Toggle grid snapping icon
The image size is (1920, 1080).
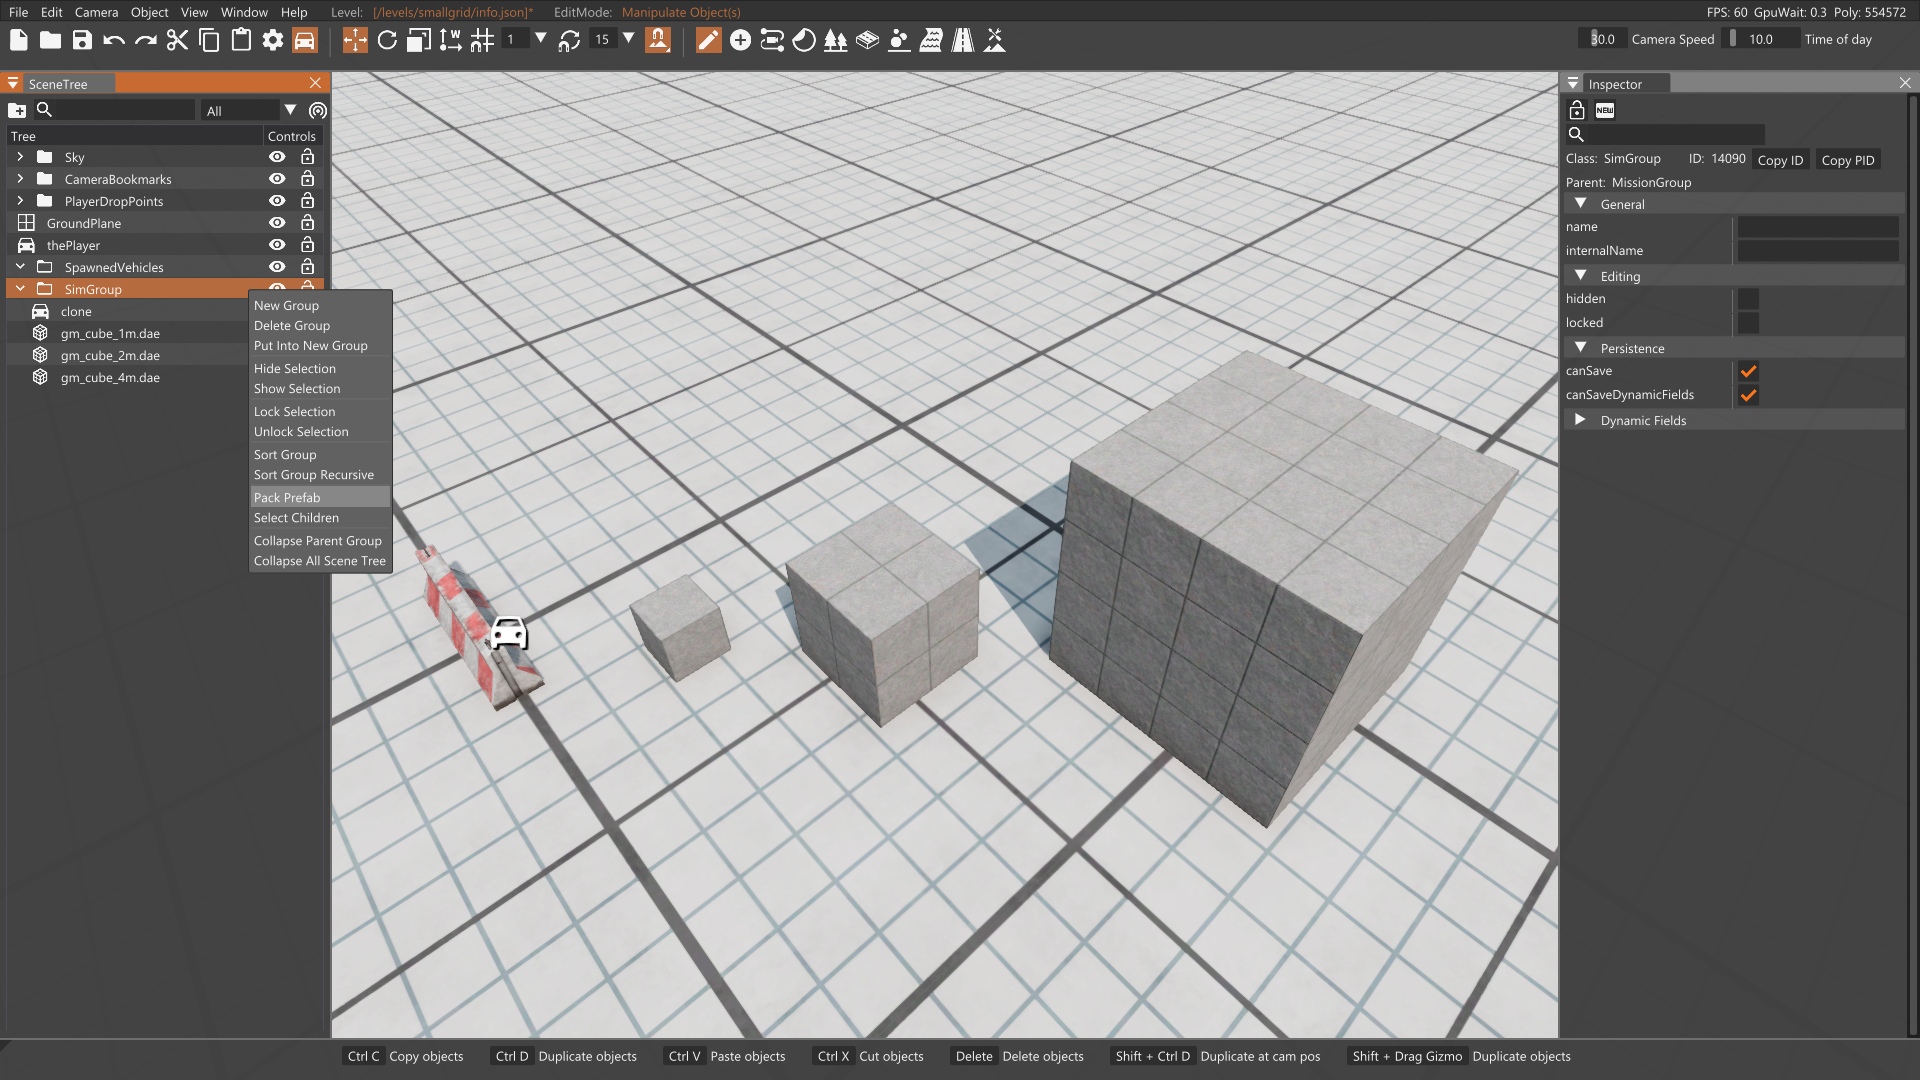coord(482,40)
